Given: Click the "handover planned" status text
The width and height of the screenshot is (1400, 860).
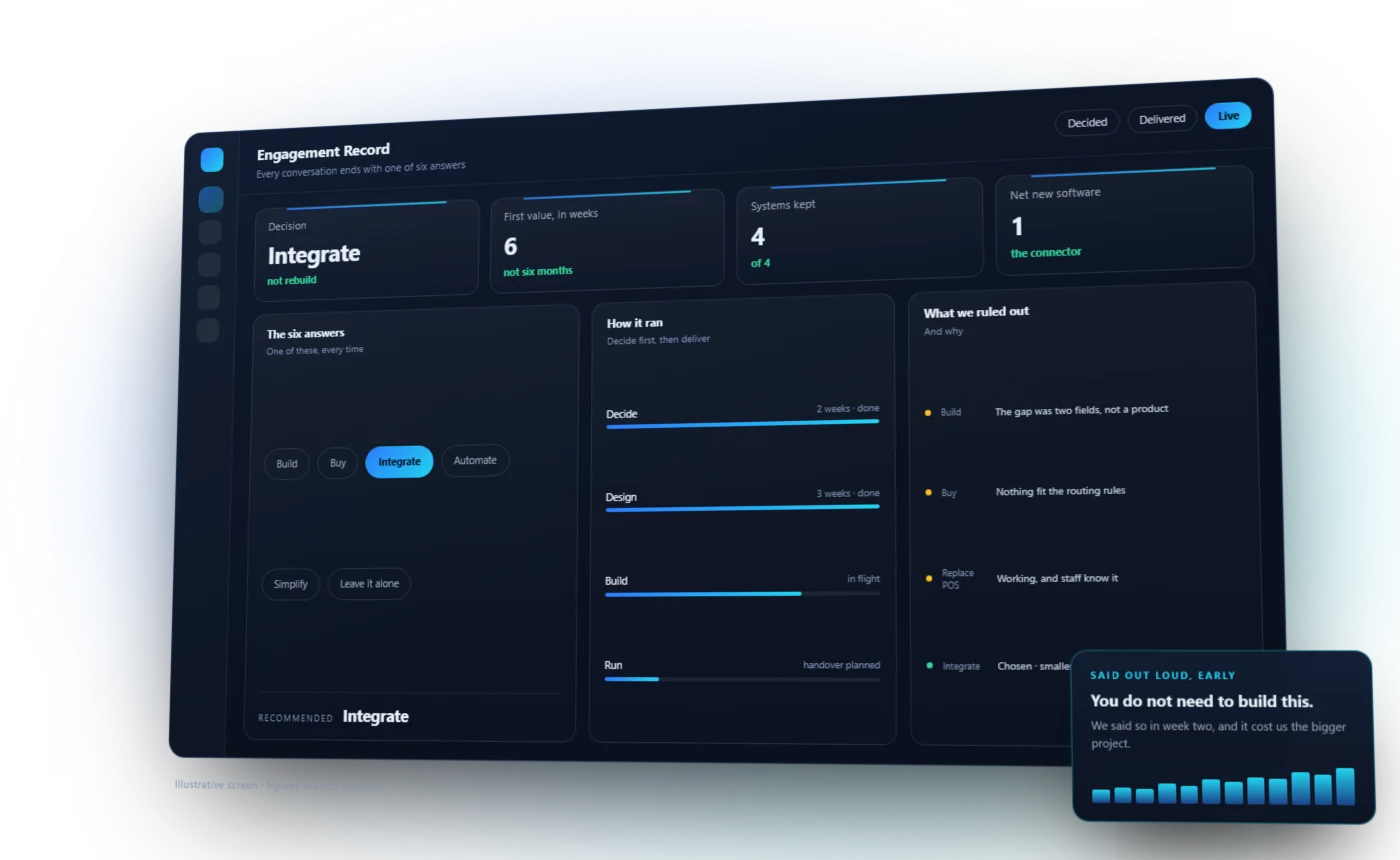Looking at the screenshot, I should 842,665.
